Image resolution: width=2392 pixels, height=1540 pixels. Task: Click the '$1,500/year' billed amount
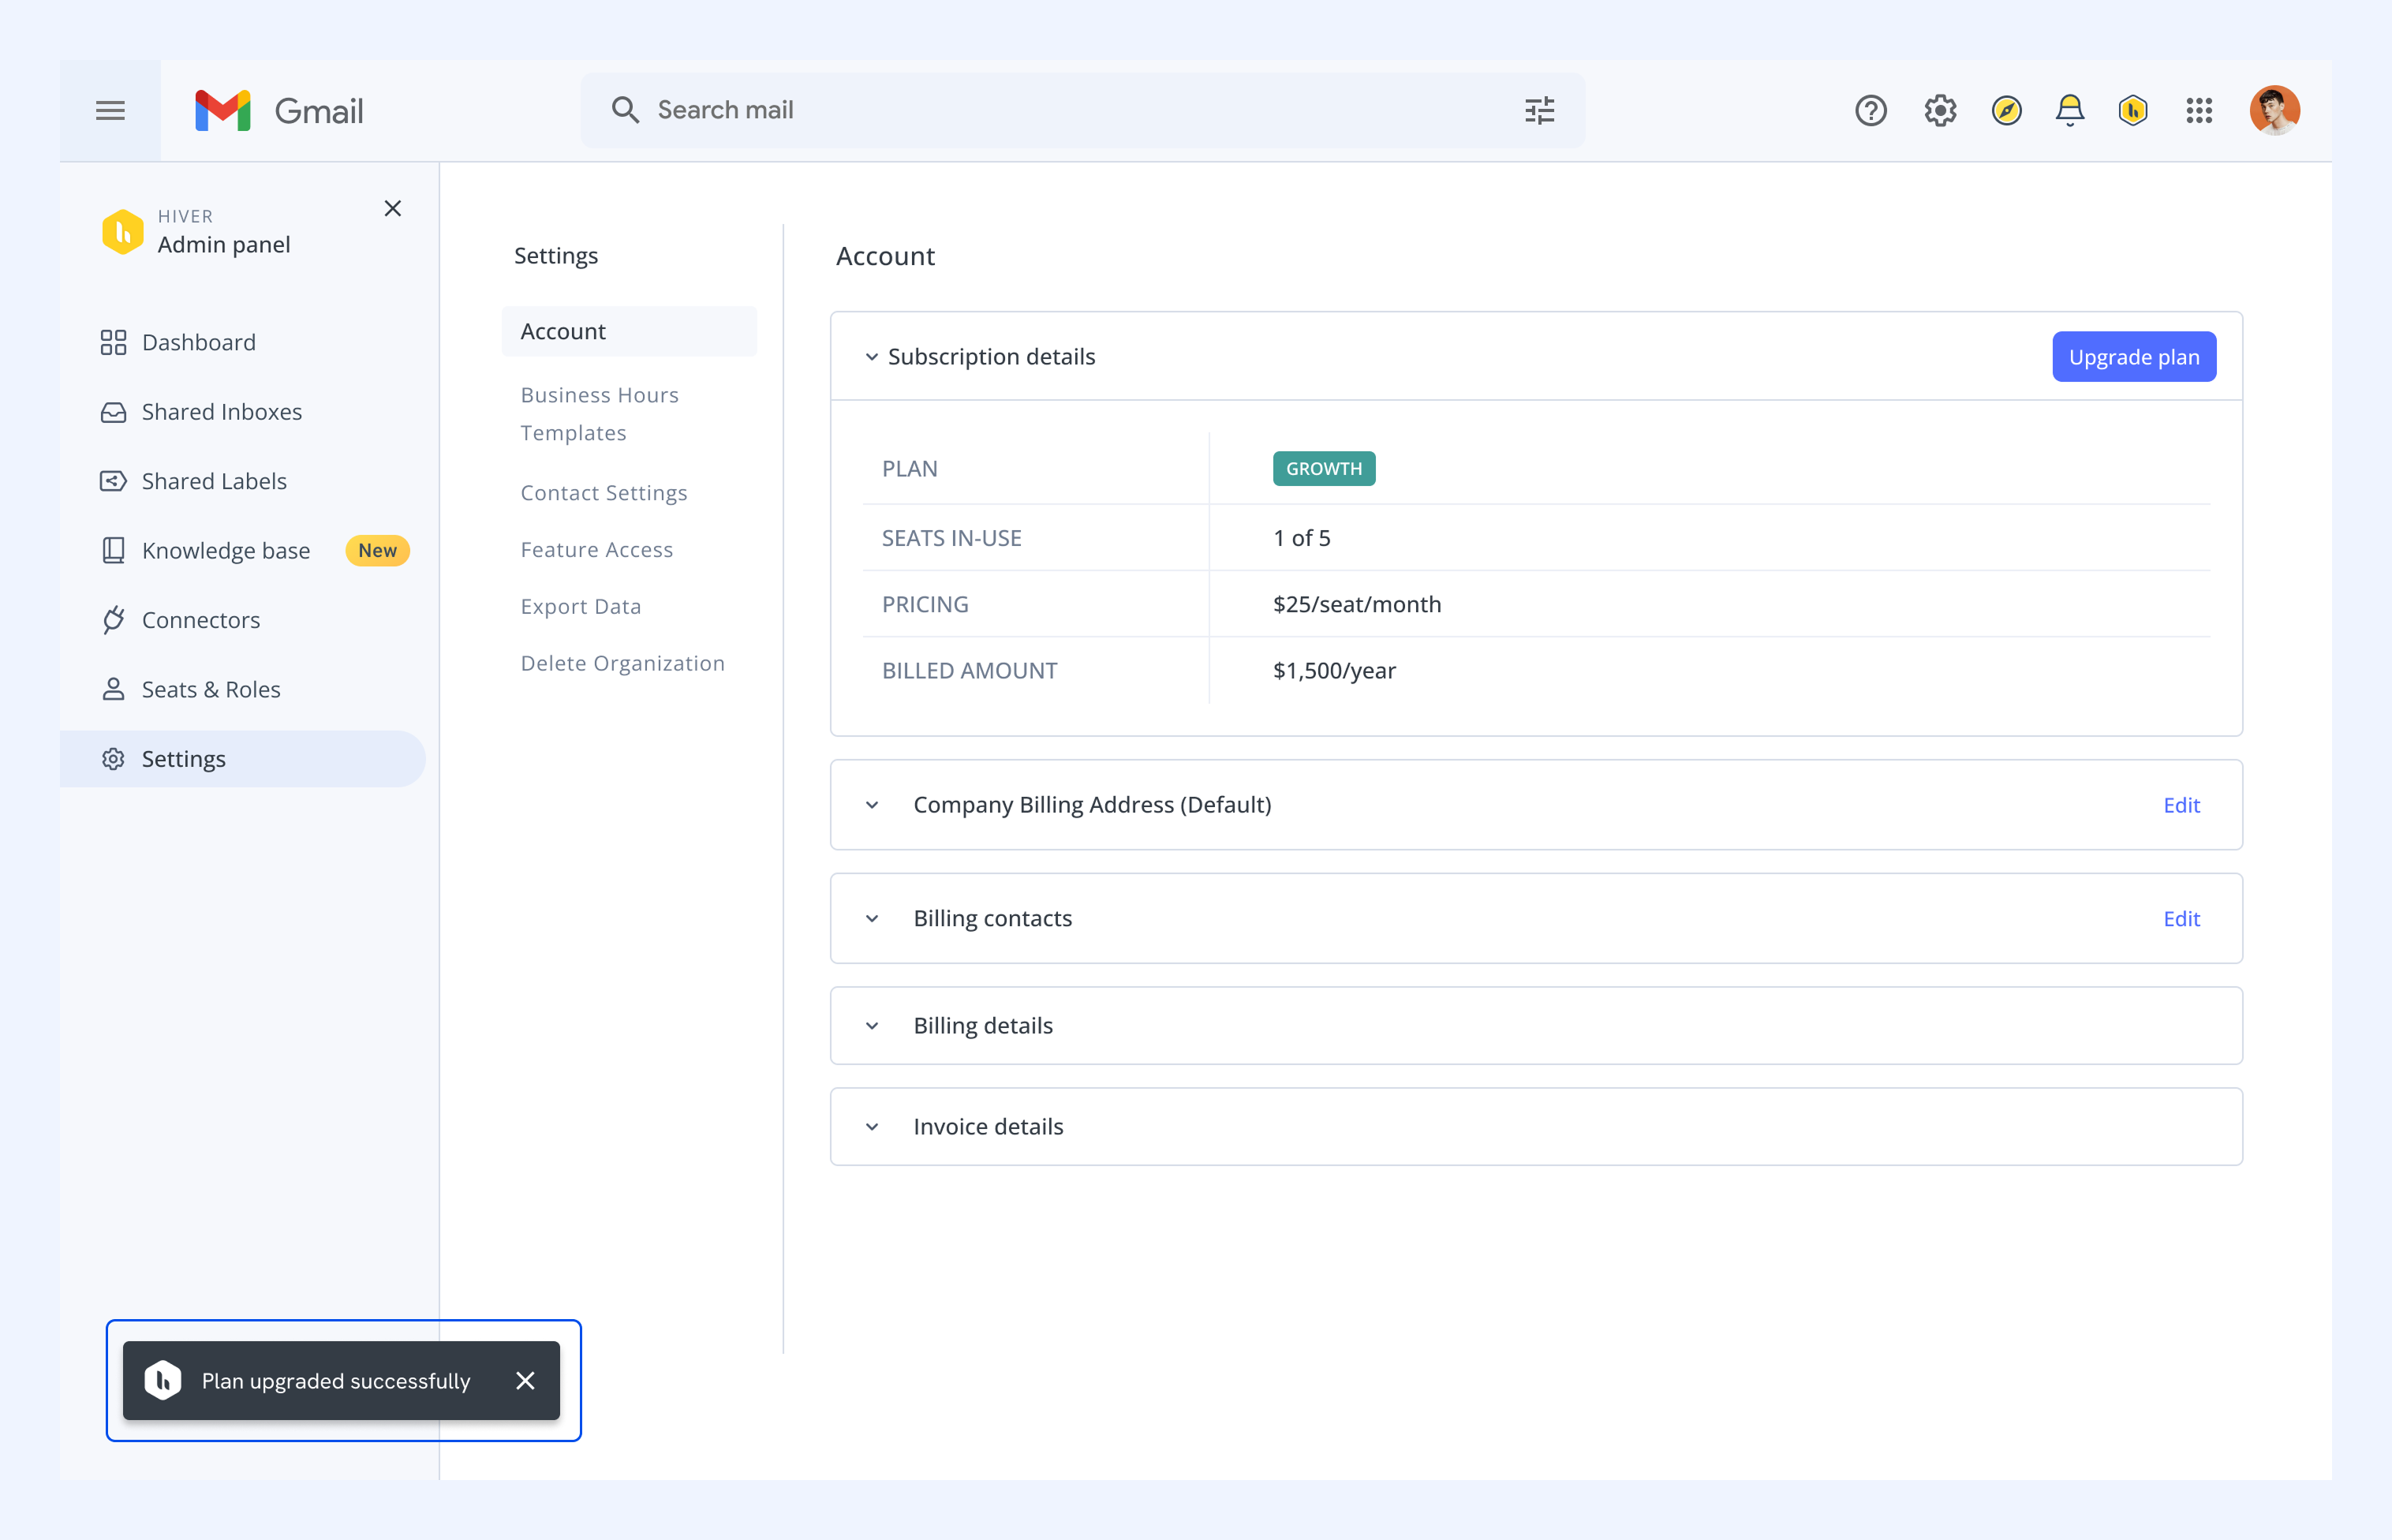pos(1333,670)
